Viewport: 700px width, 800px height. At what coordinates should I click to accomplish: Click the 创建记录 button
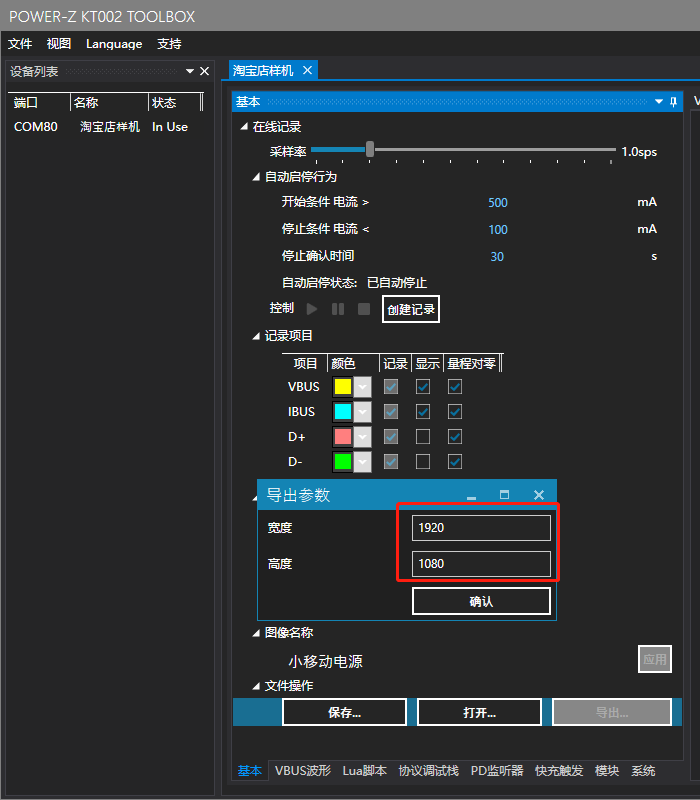[x=411, y=309]
